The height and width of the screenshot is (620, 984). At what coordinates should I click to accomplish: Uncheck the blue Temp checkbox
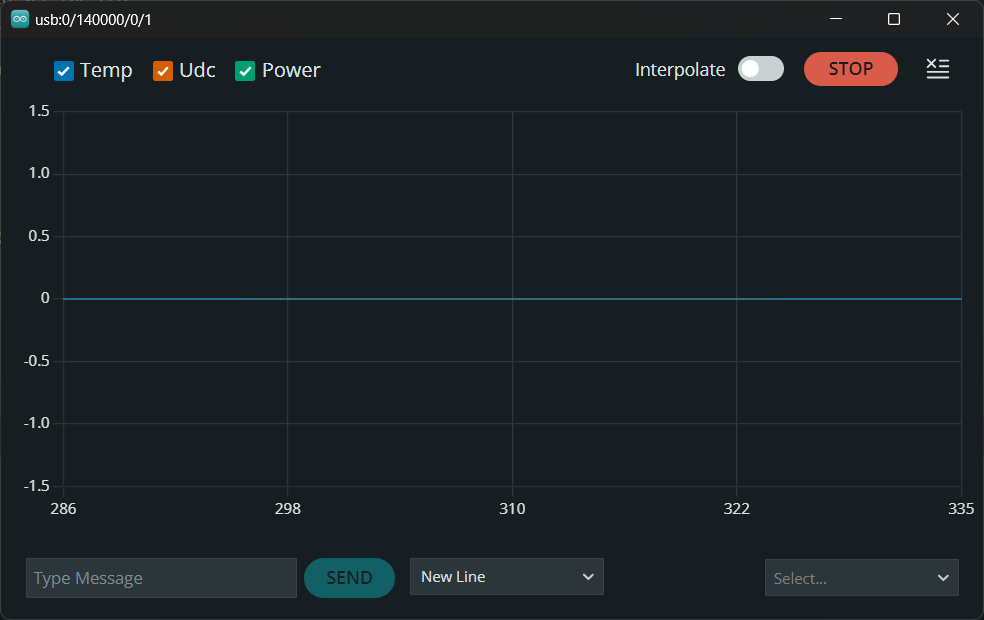tap(64, 71)
